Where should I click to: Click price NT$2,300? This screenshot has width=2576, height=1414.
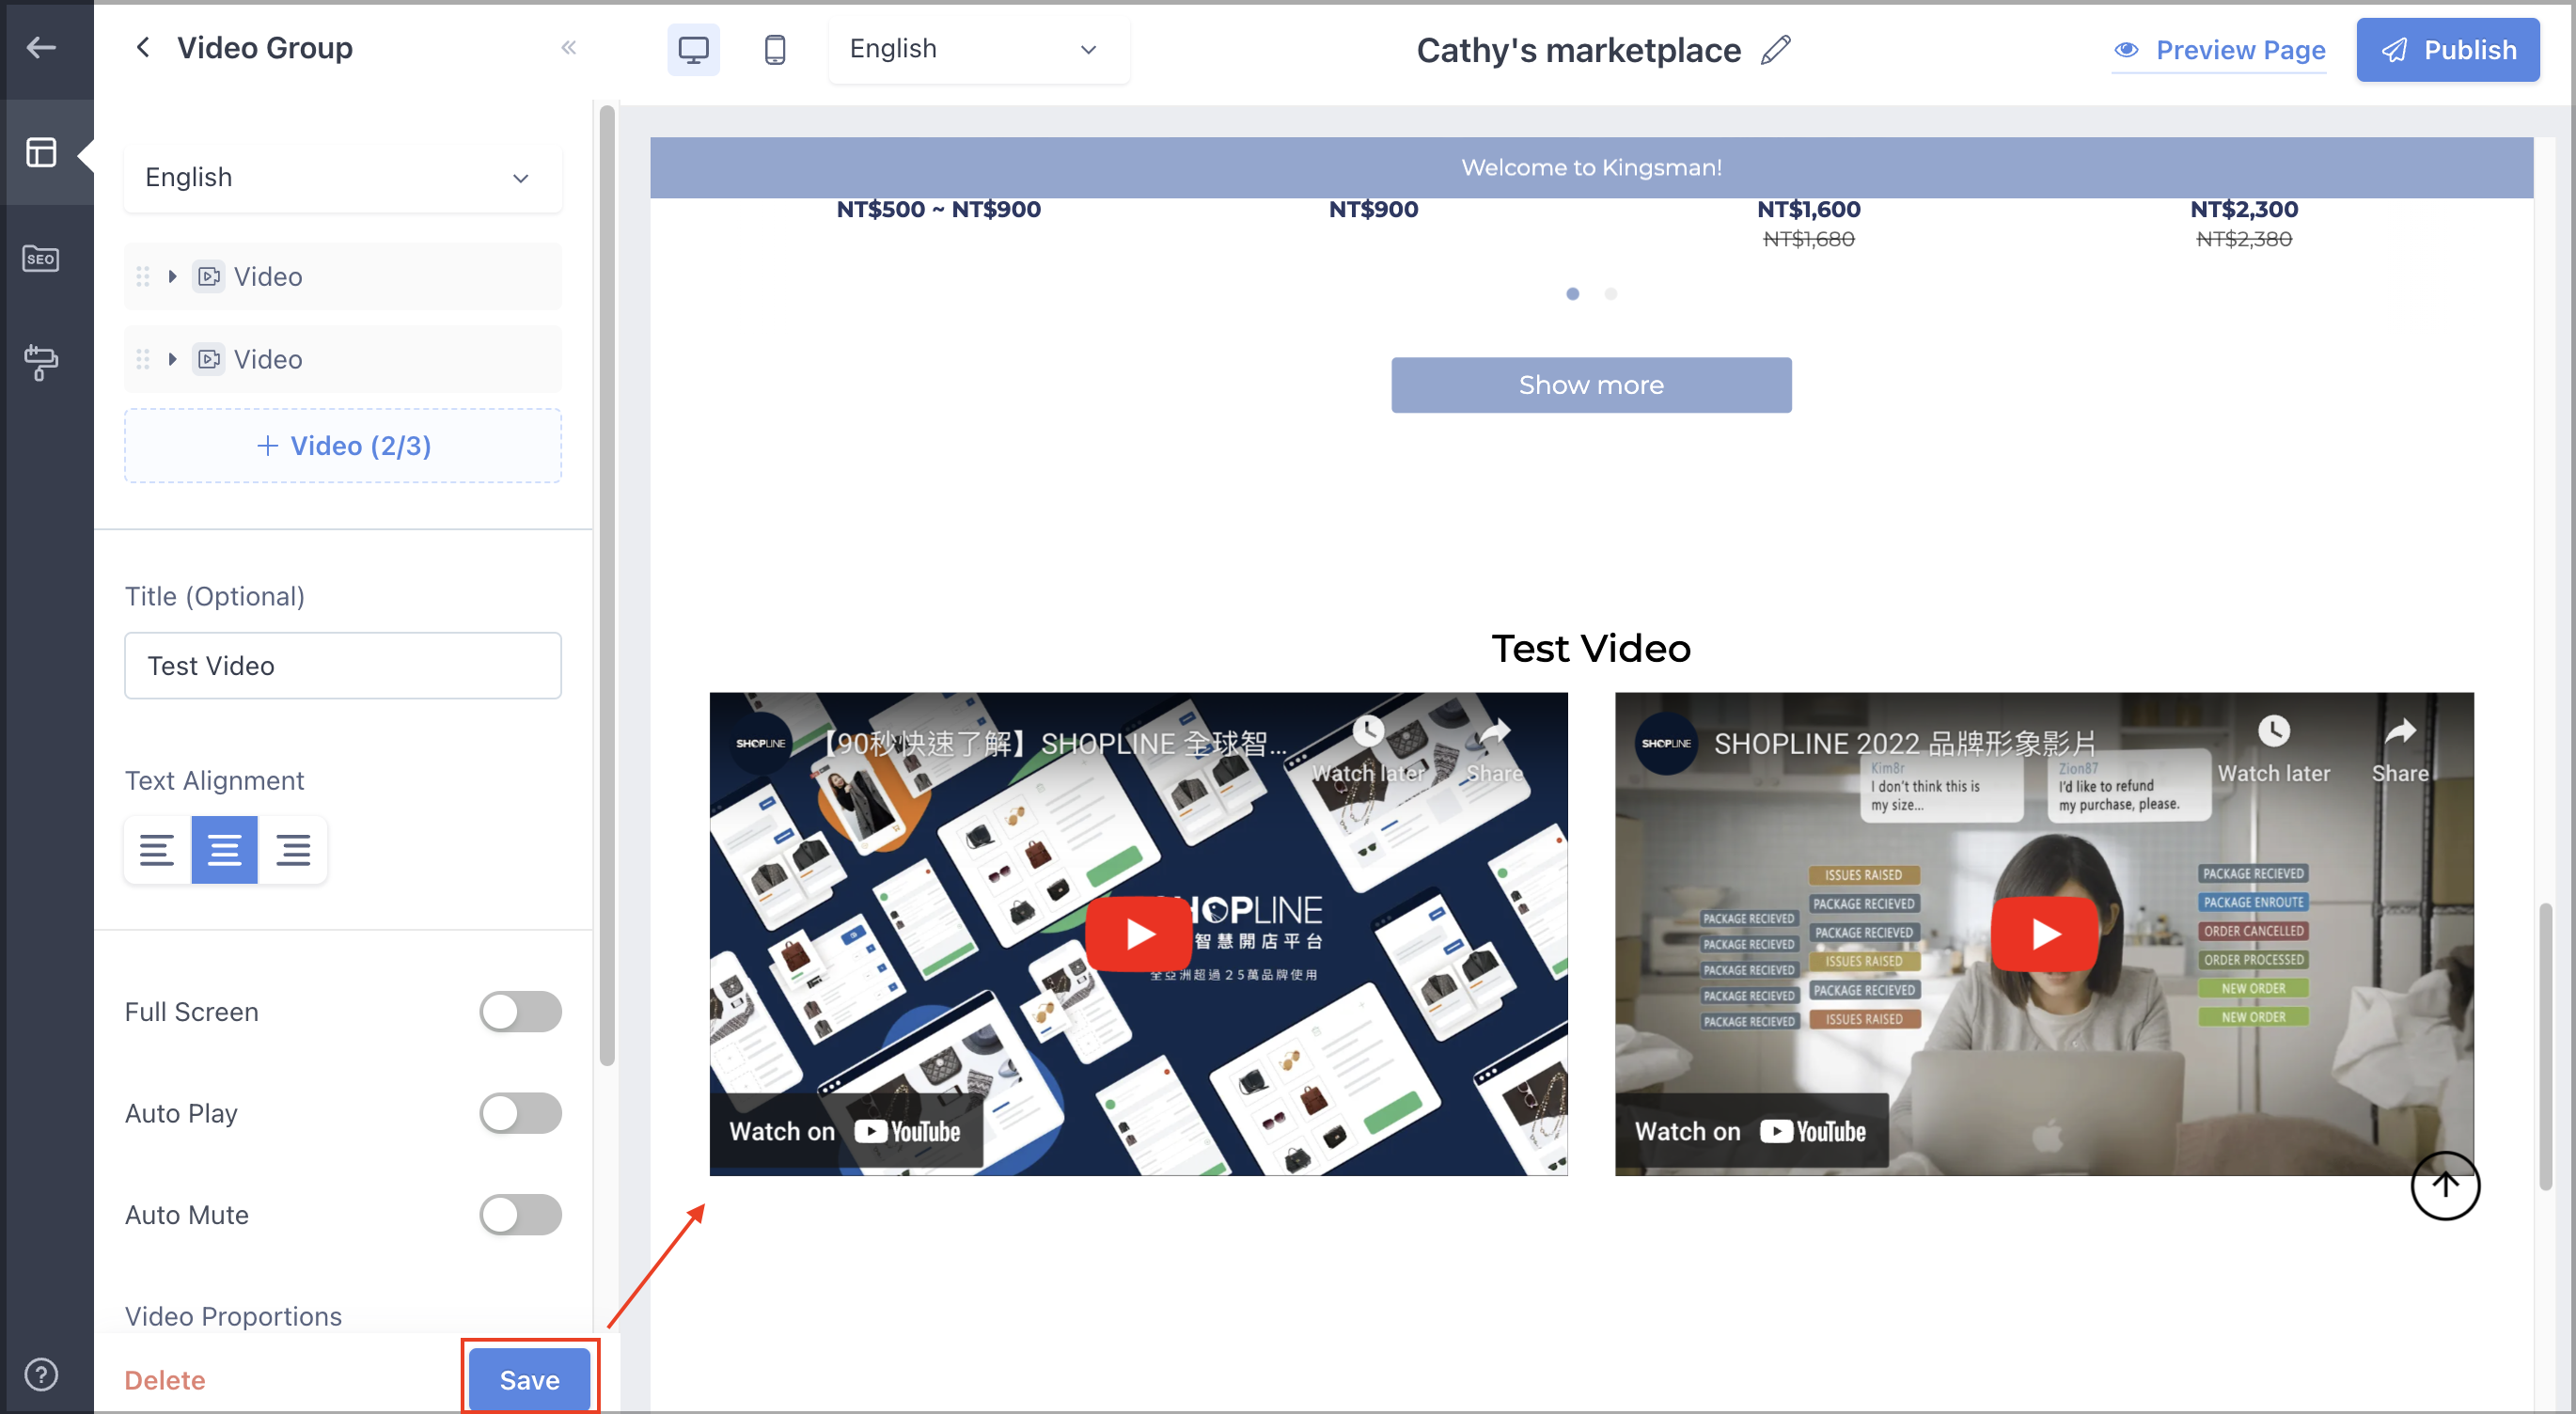pyautogui.click(x=2243, y=209)
